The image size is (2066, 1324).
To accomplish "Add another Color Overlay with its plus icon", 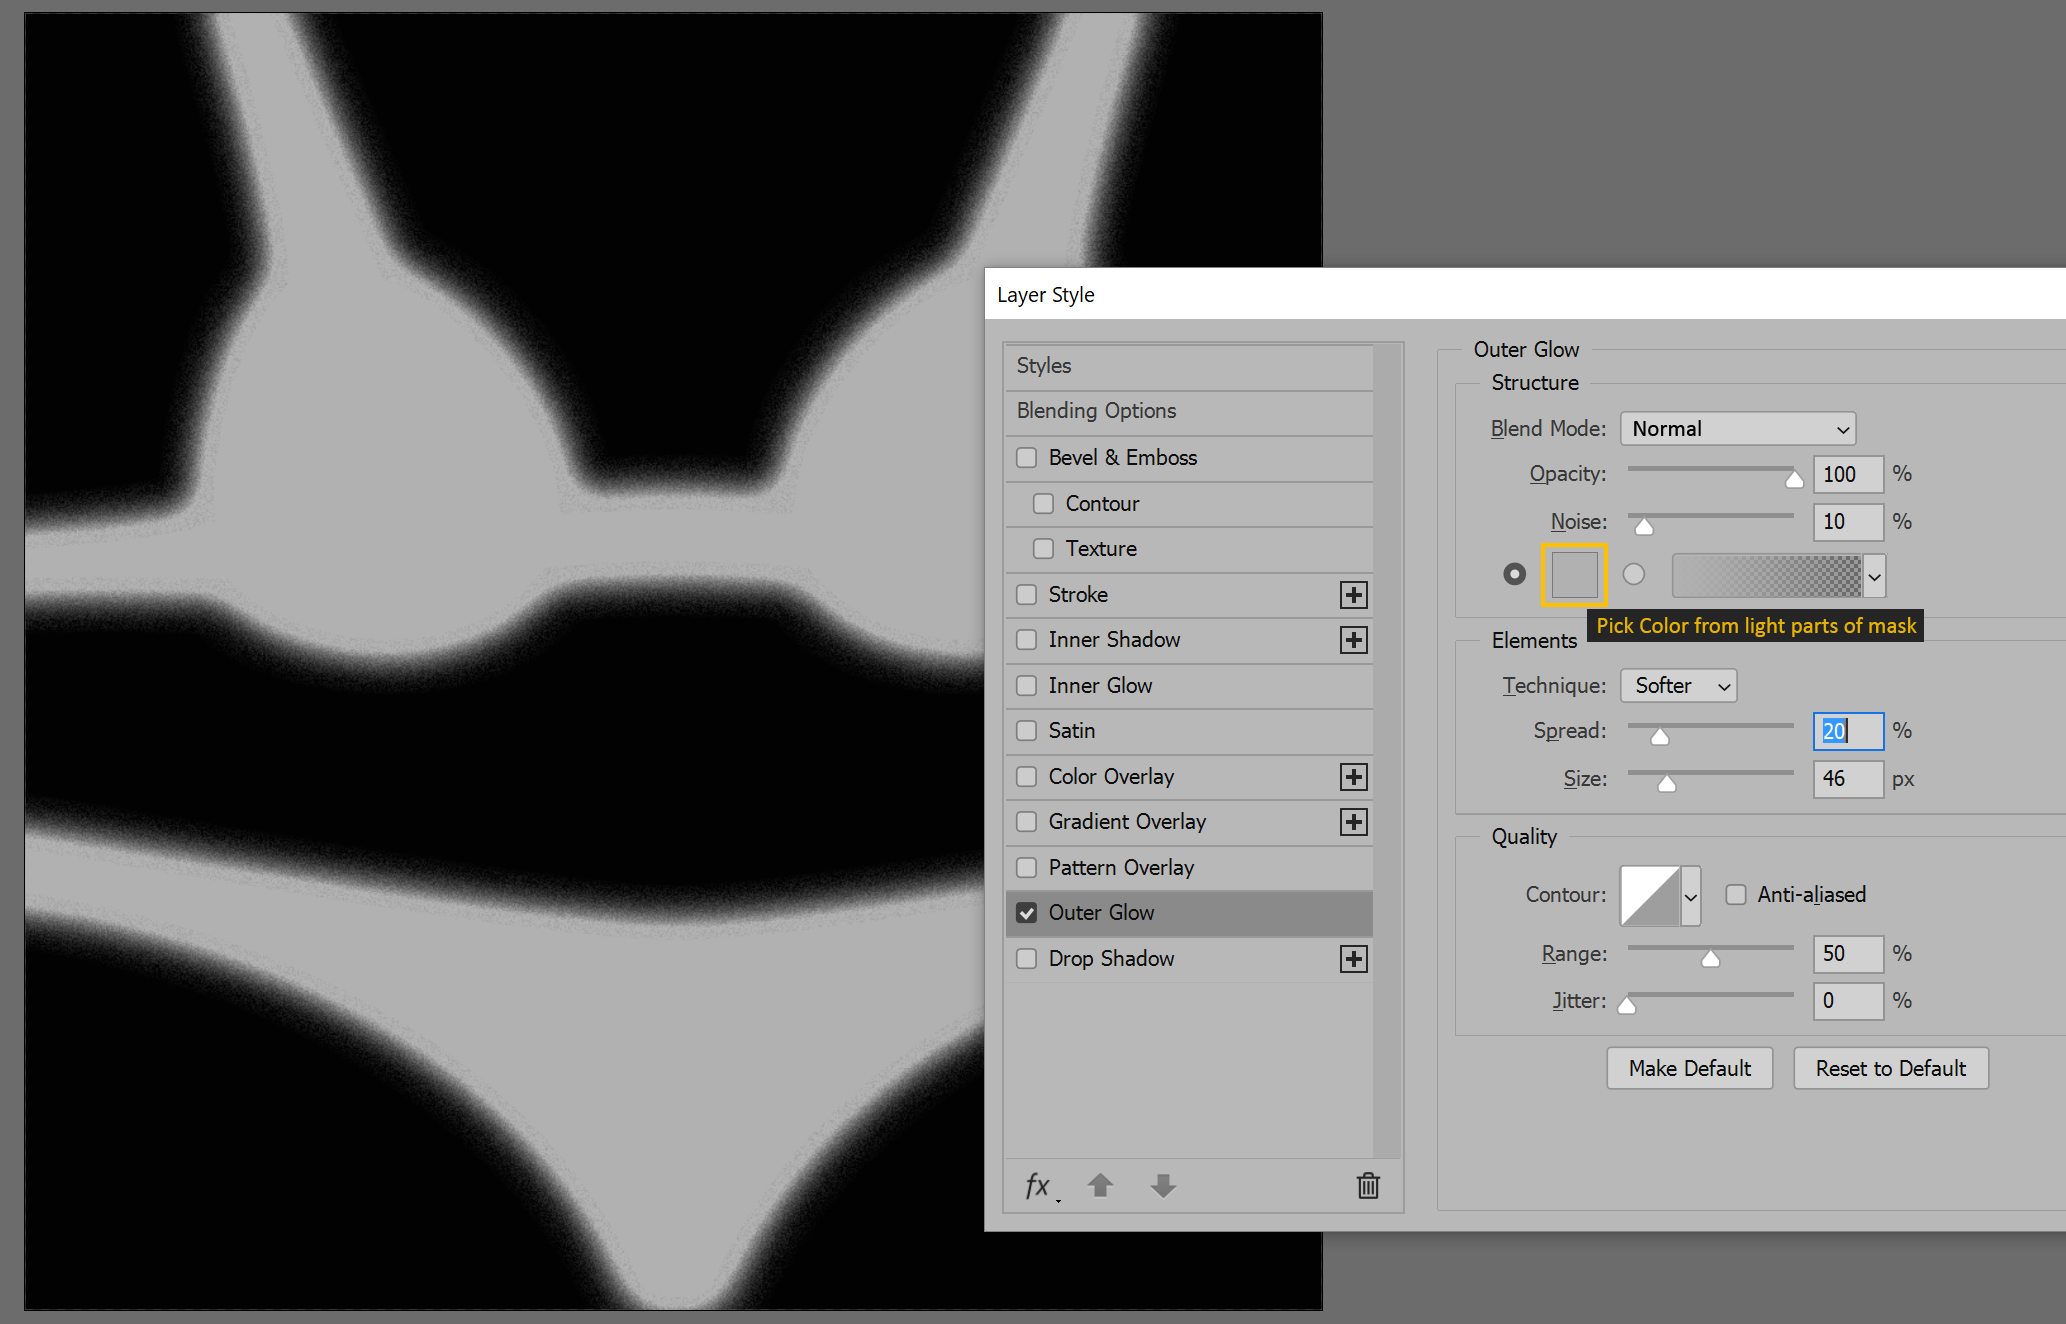I will tap(1354, 777).
